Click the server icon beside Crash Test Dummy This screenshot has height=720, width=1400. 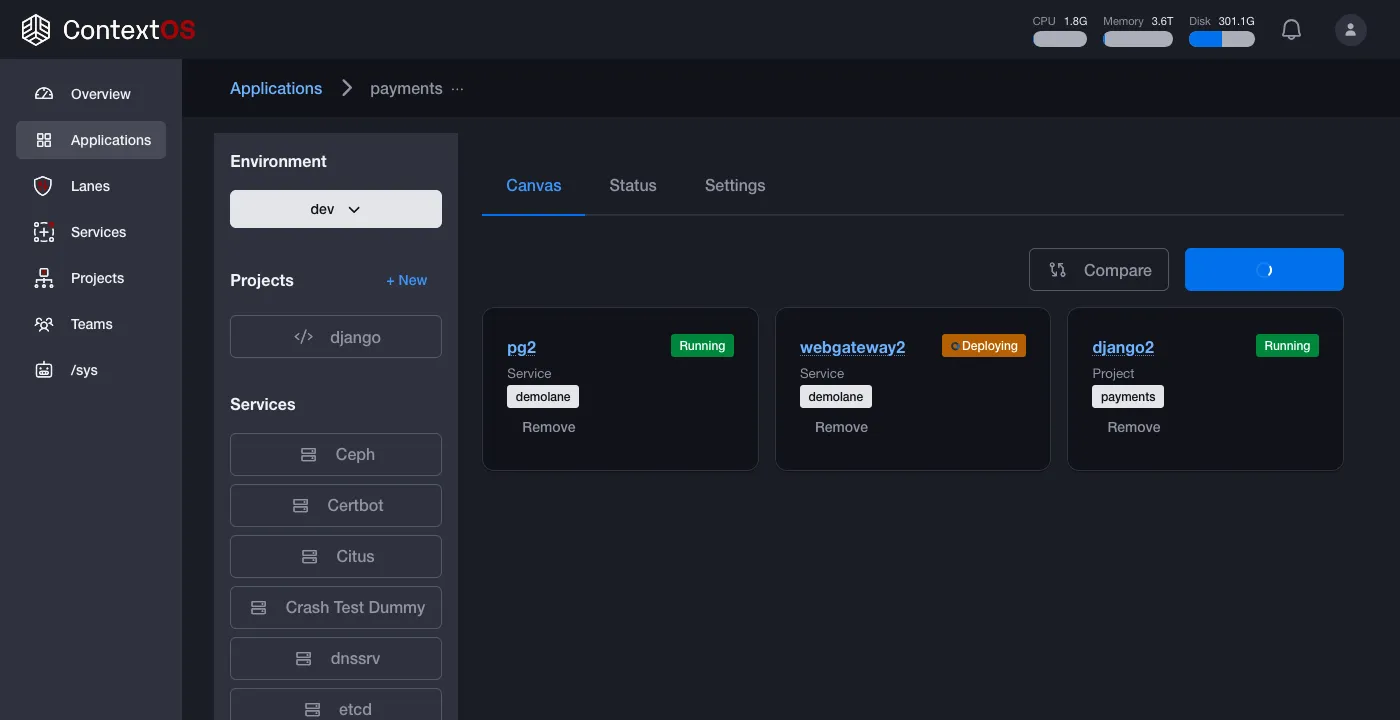(x=259, y=608)
